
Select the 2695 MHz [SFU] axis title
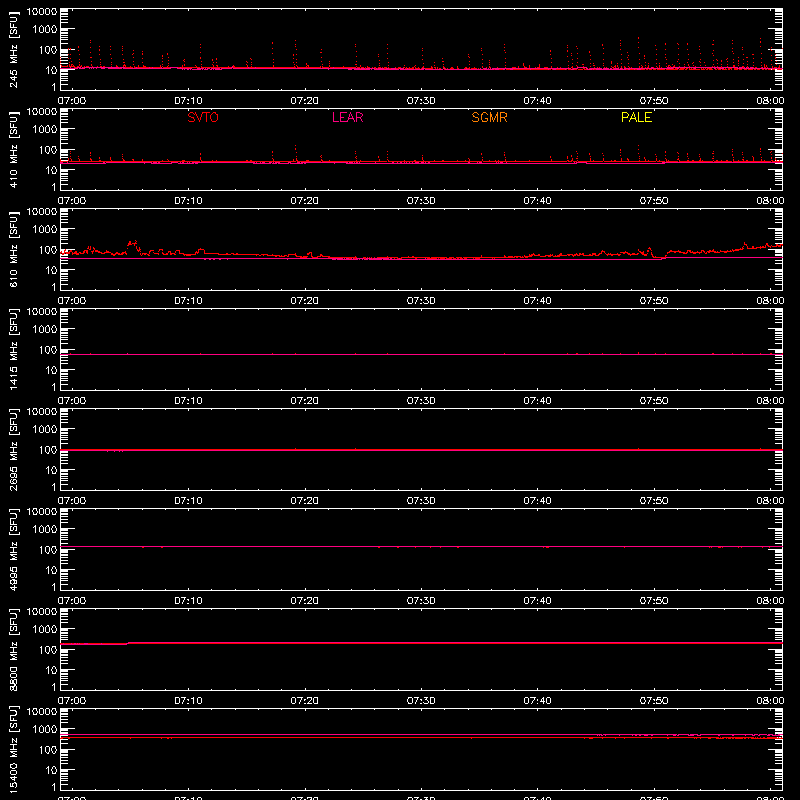(x=13, y=449)
